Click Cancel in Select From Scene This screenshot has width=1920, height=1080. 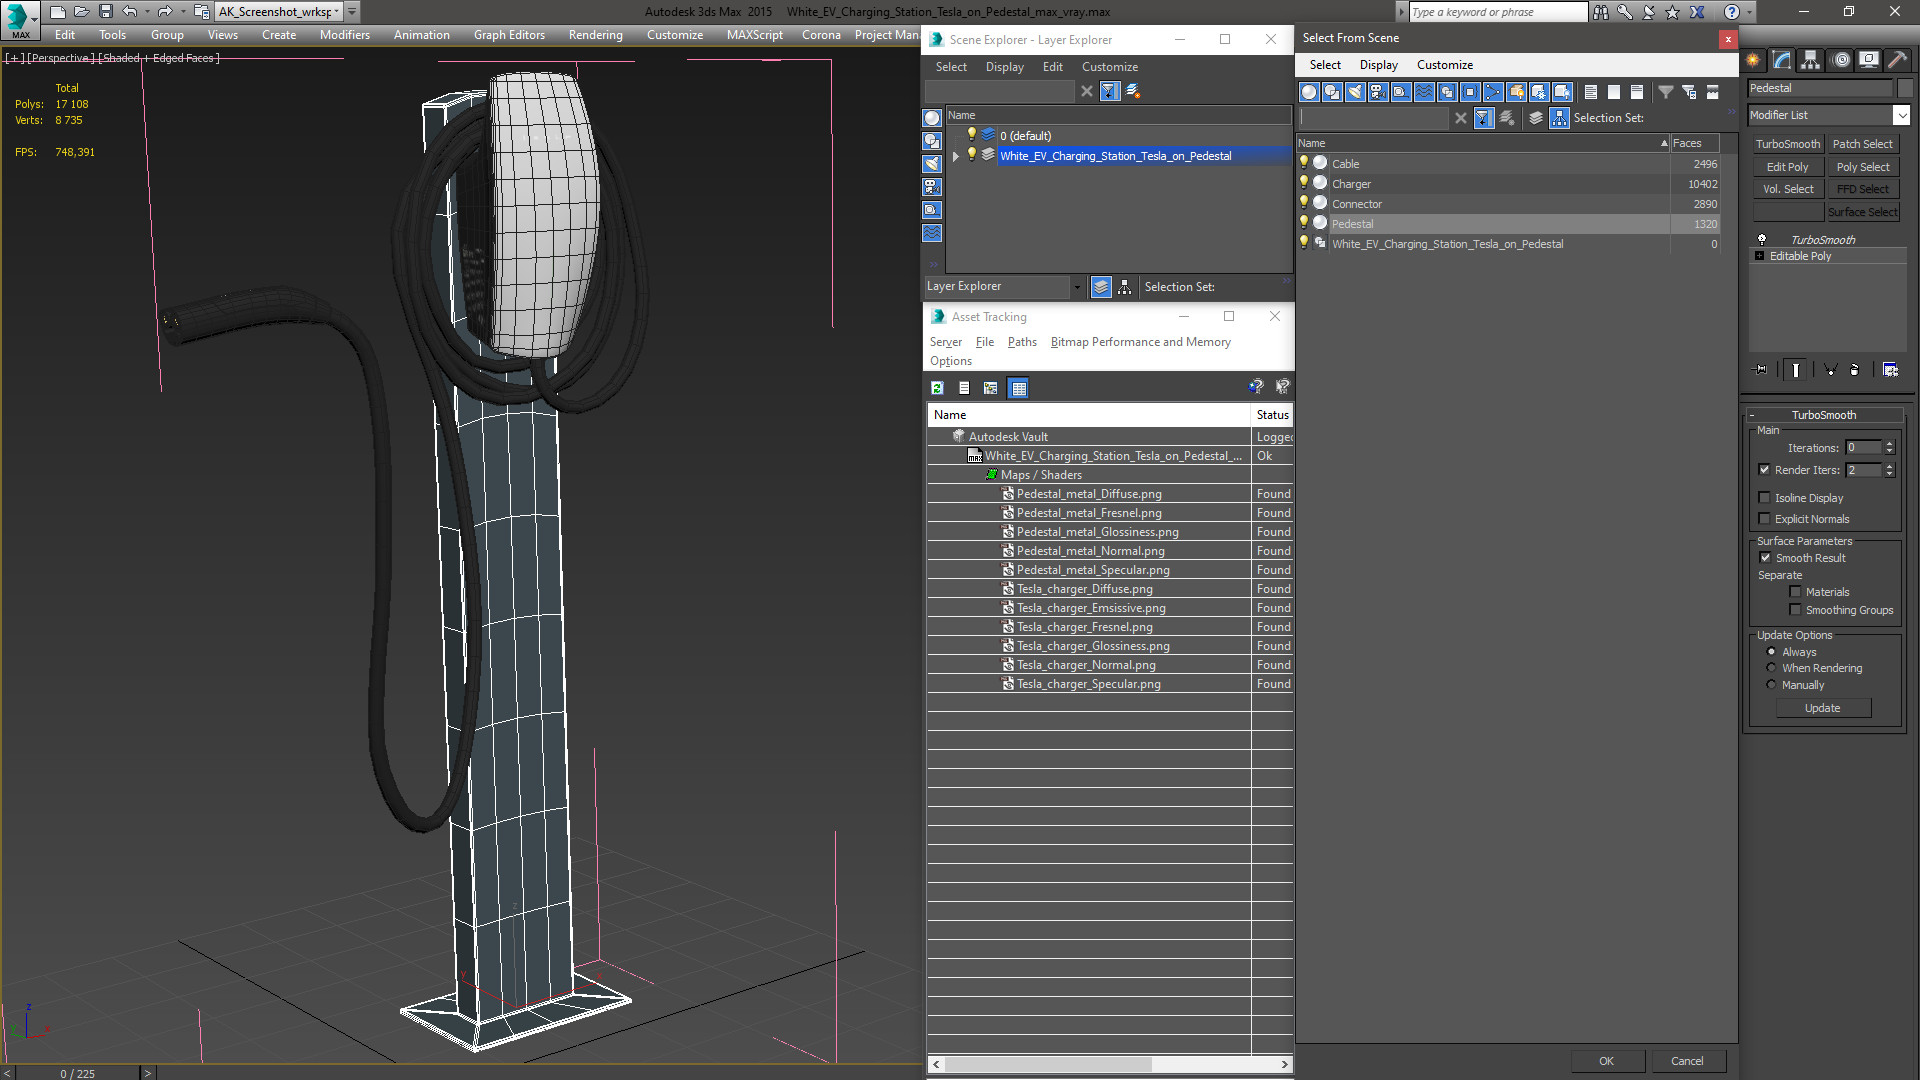[1687, 1061]
